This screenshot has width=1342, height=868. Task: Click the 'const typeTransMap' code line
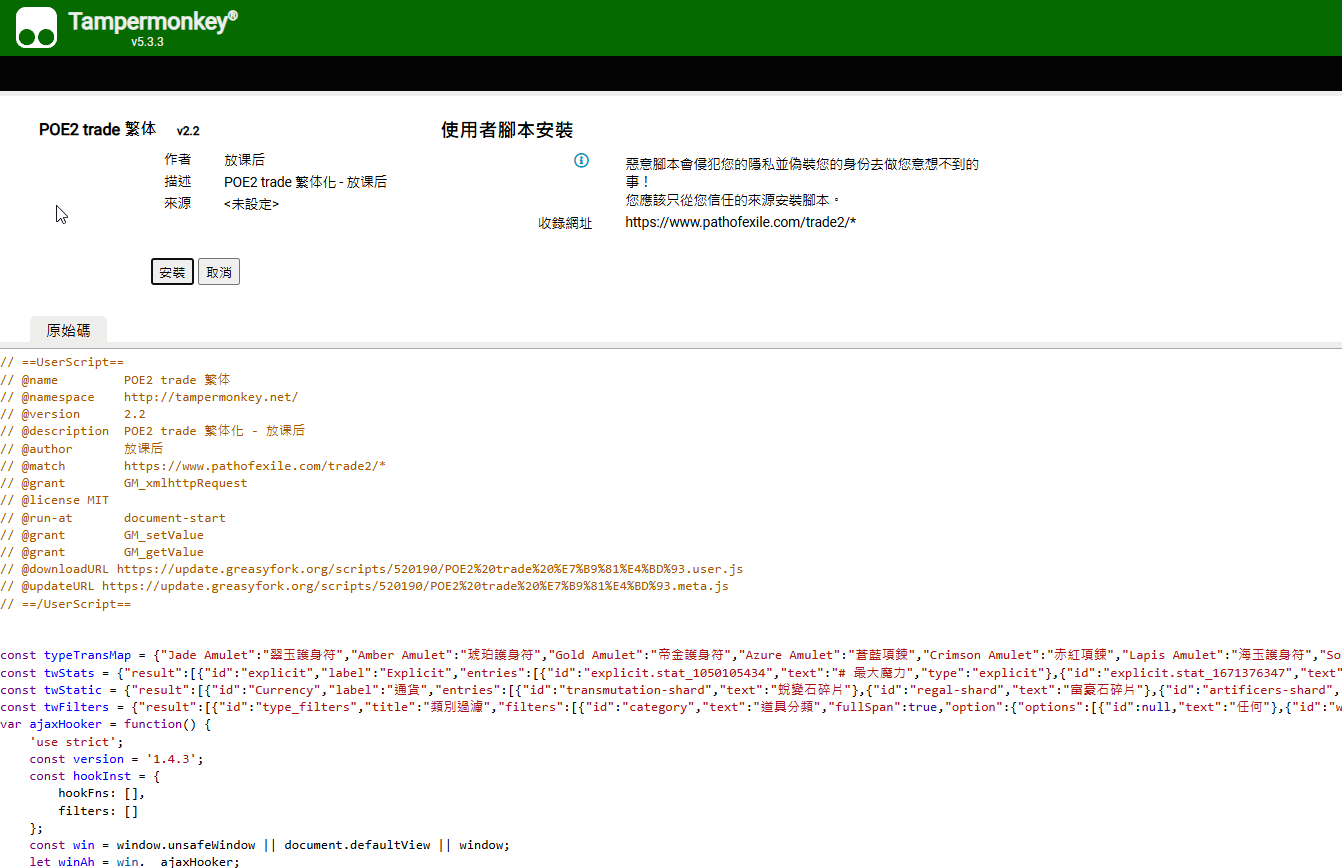tap(671, 655)
